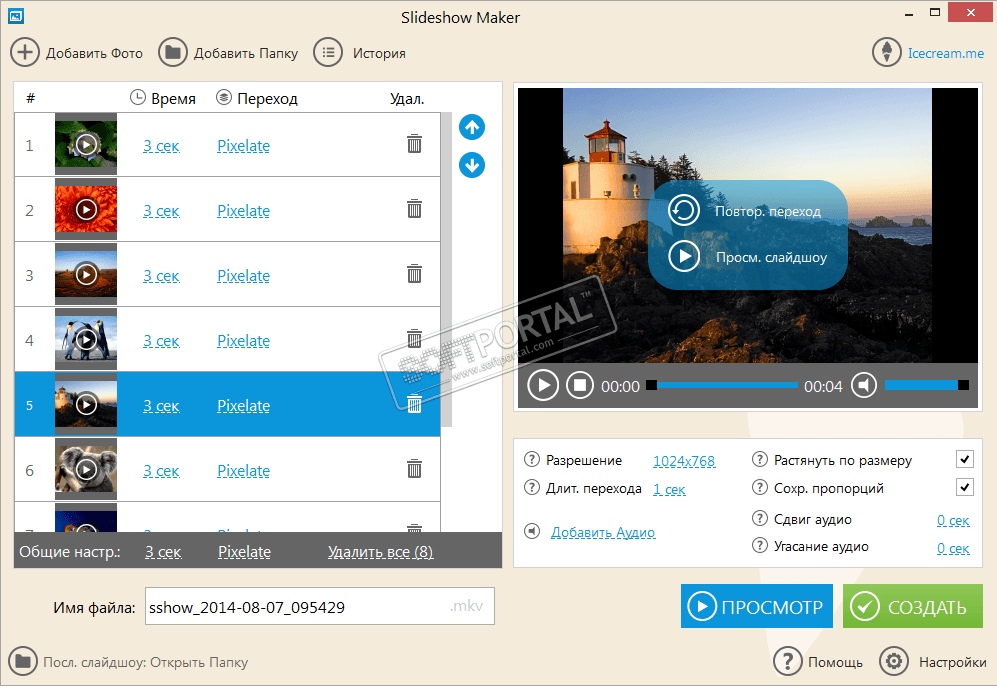Viewport: 997px width, 686px height.
Task: Click the СОЗДАТЬ button
Action: [913, 606]
